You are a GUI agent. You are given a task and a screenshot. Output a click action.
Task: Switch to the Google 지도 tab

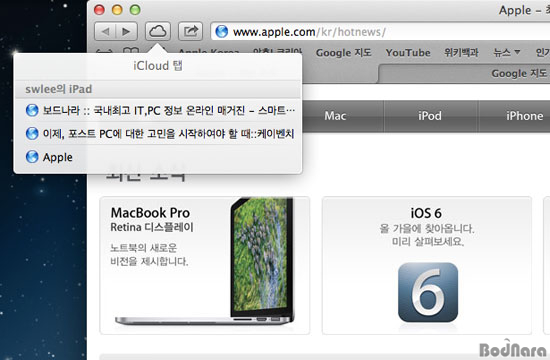point(464,73)
